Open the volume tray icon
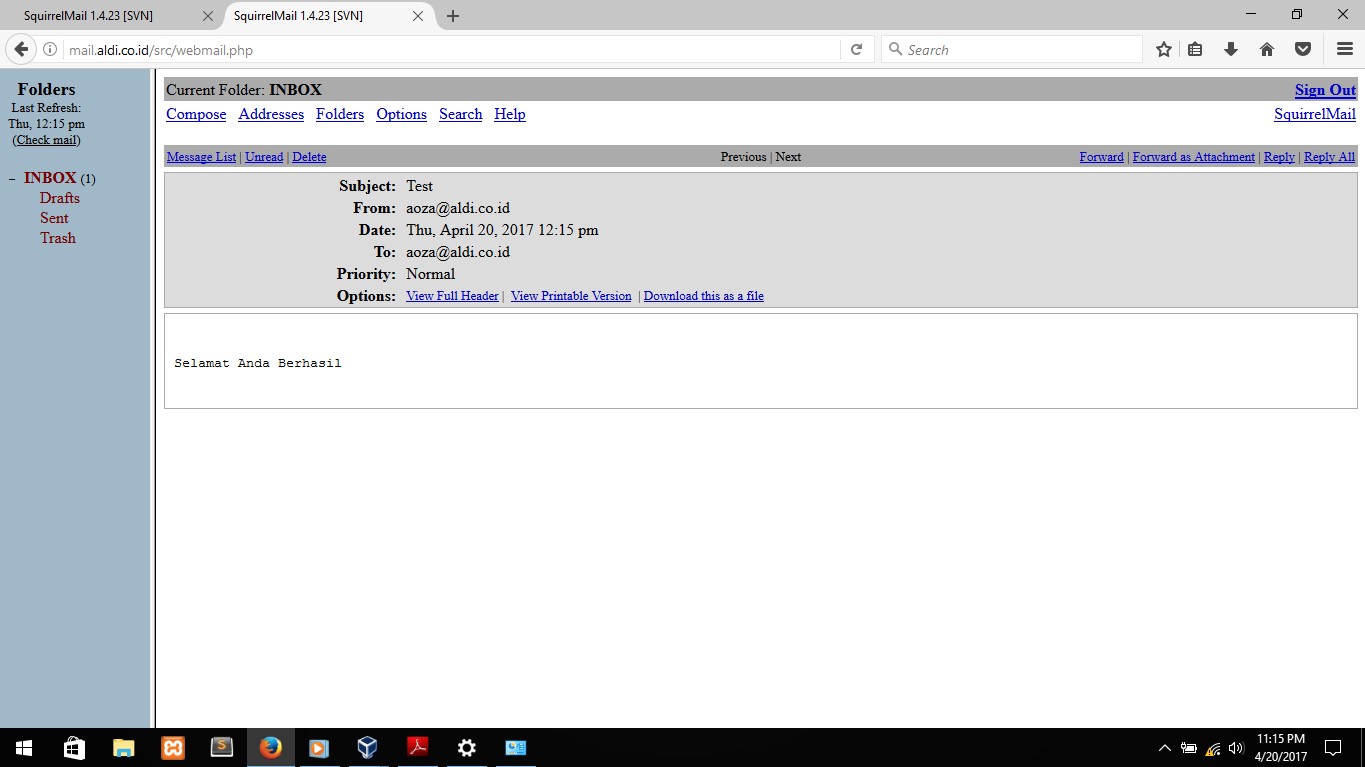 [x=1236, y=748]
